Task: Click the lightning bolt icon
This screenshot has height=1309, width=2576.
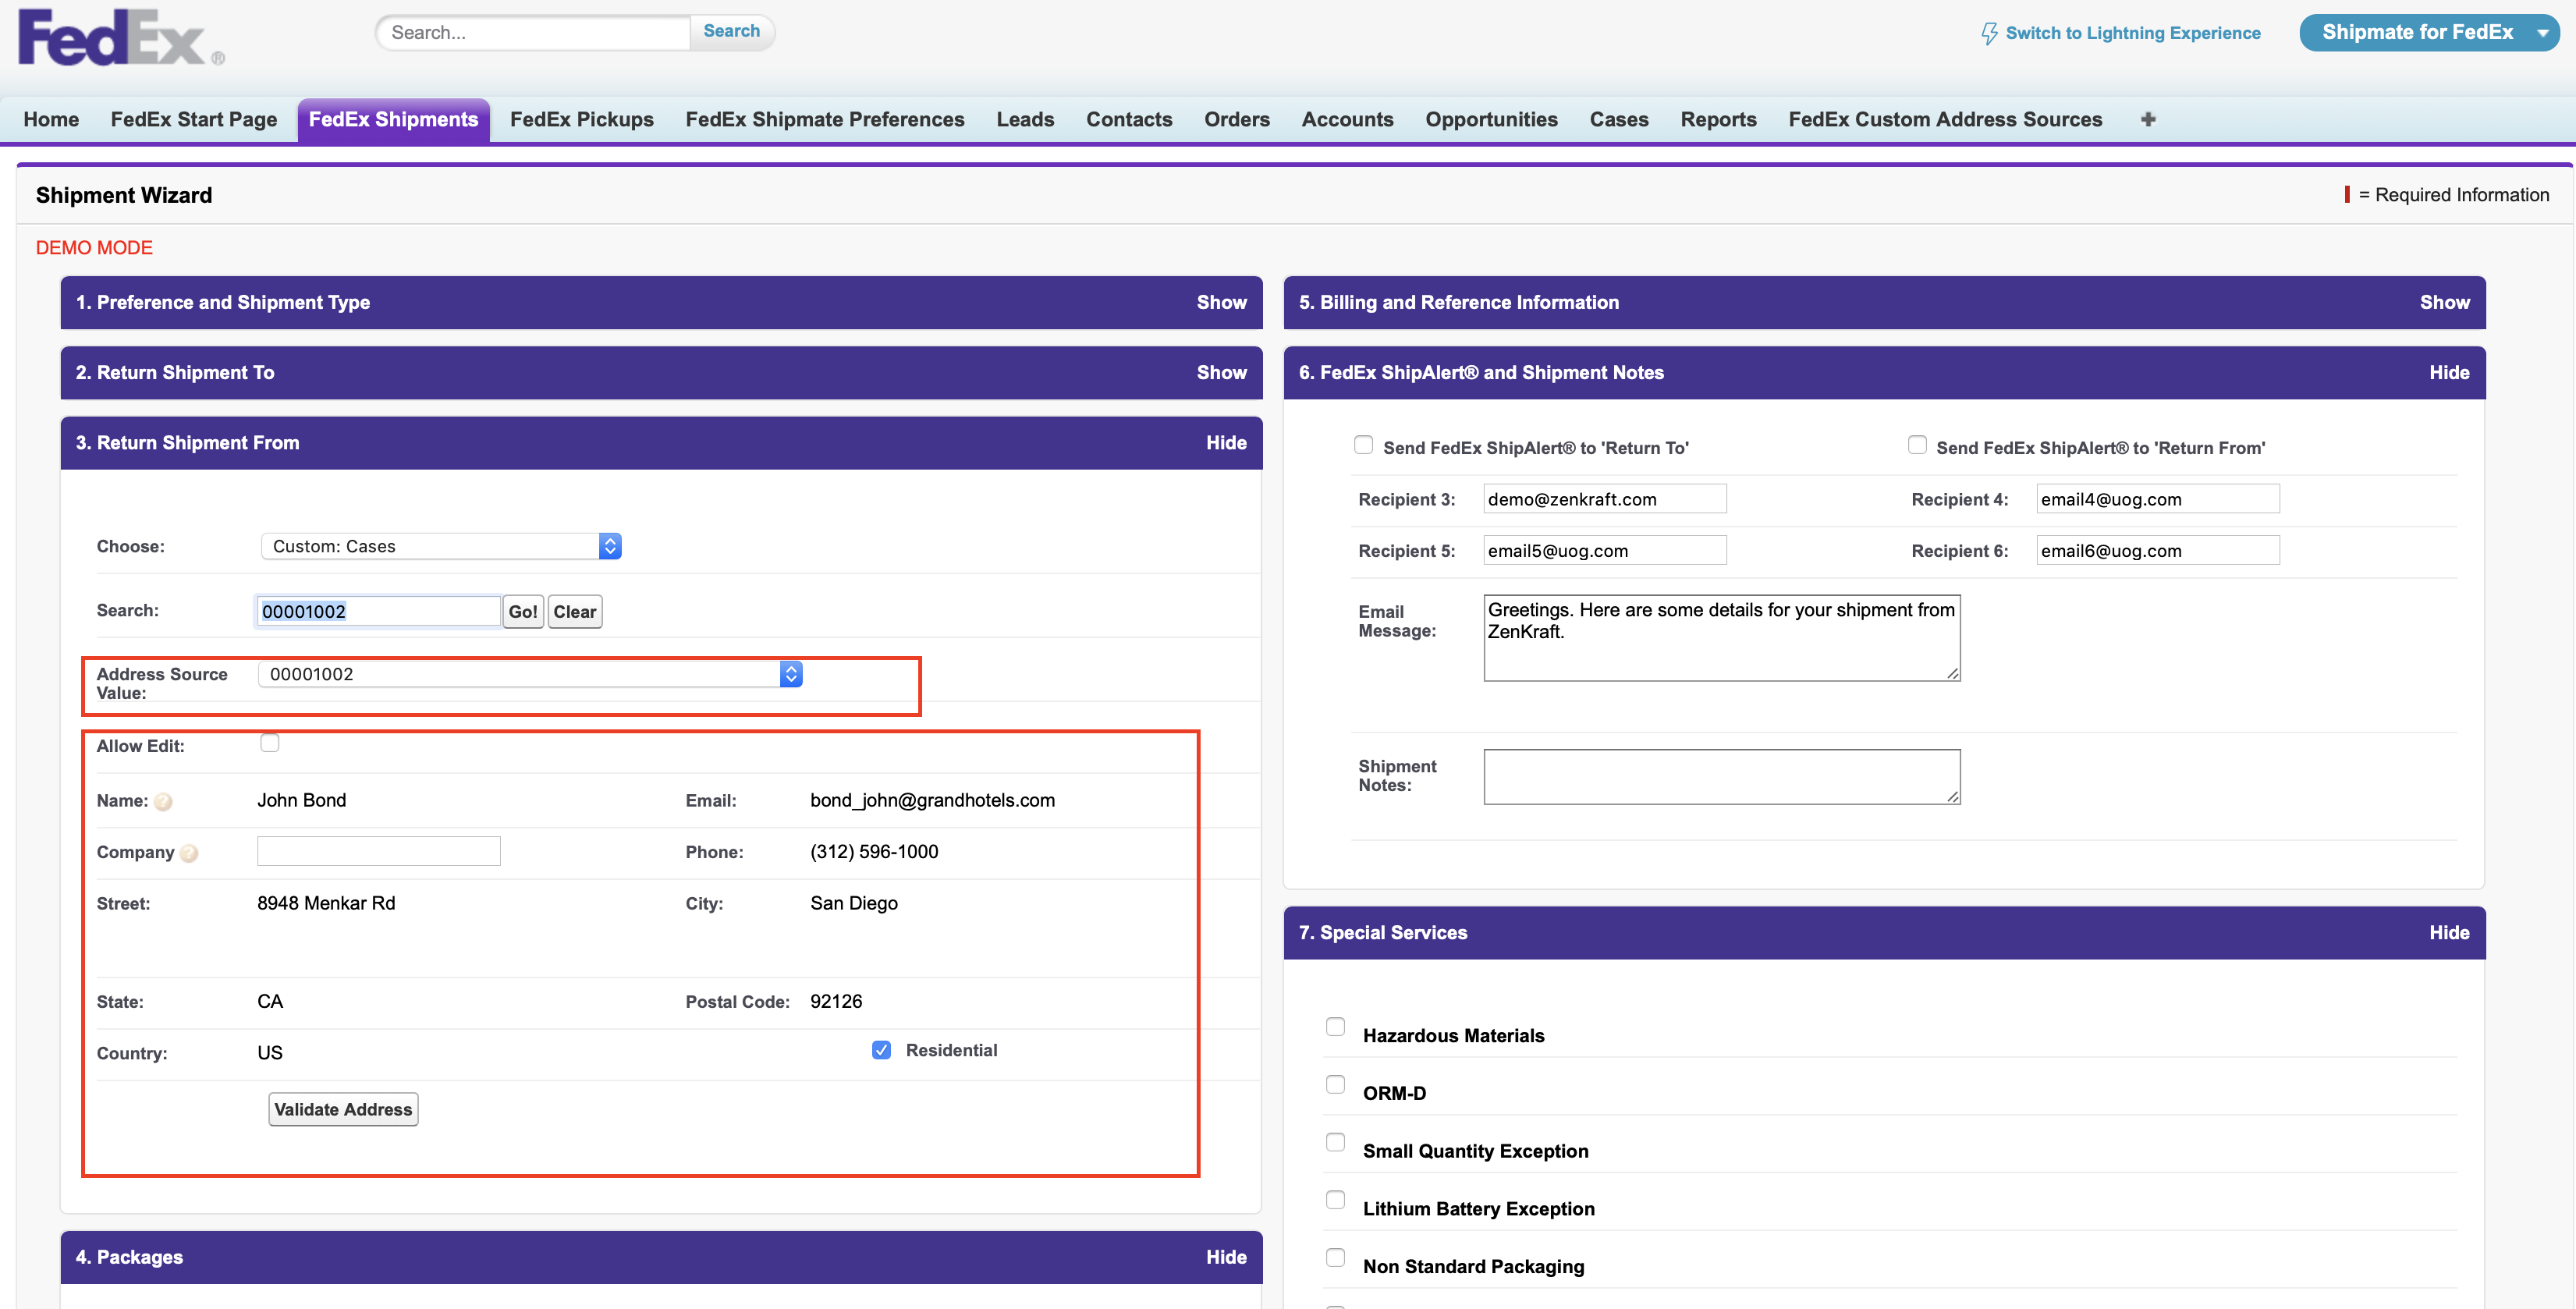Action: pos(1989,33)
